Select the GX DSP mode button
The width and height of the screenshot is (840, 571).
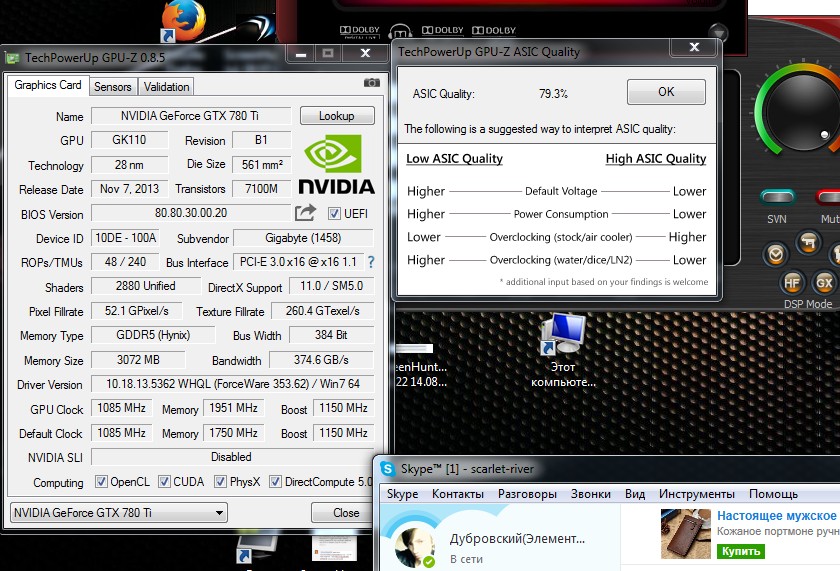point(824,283)
